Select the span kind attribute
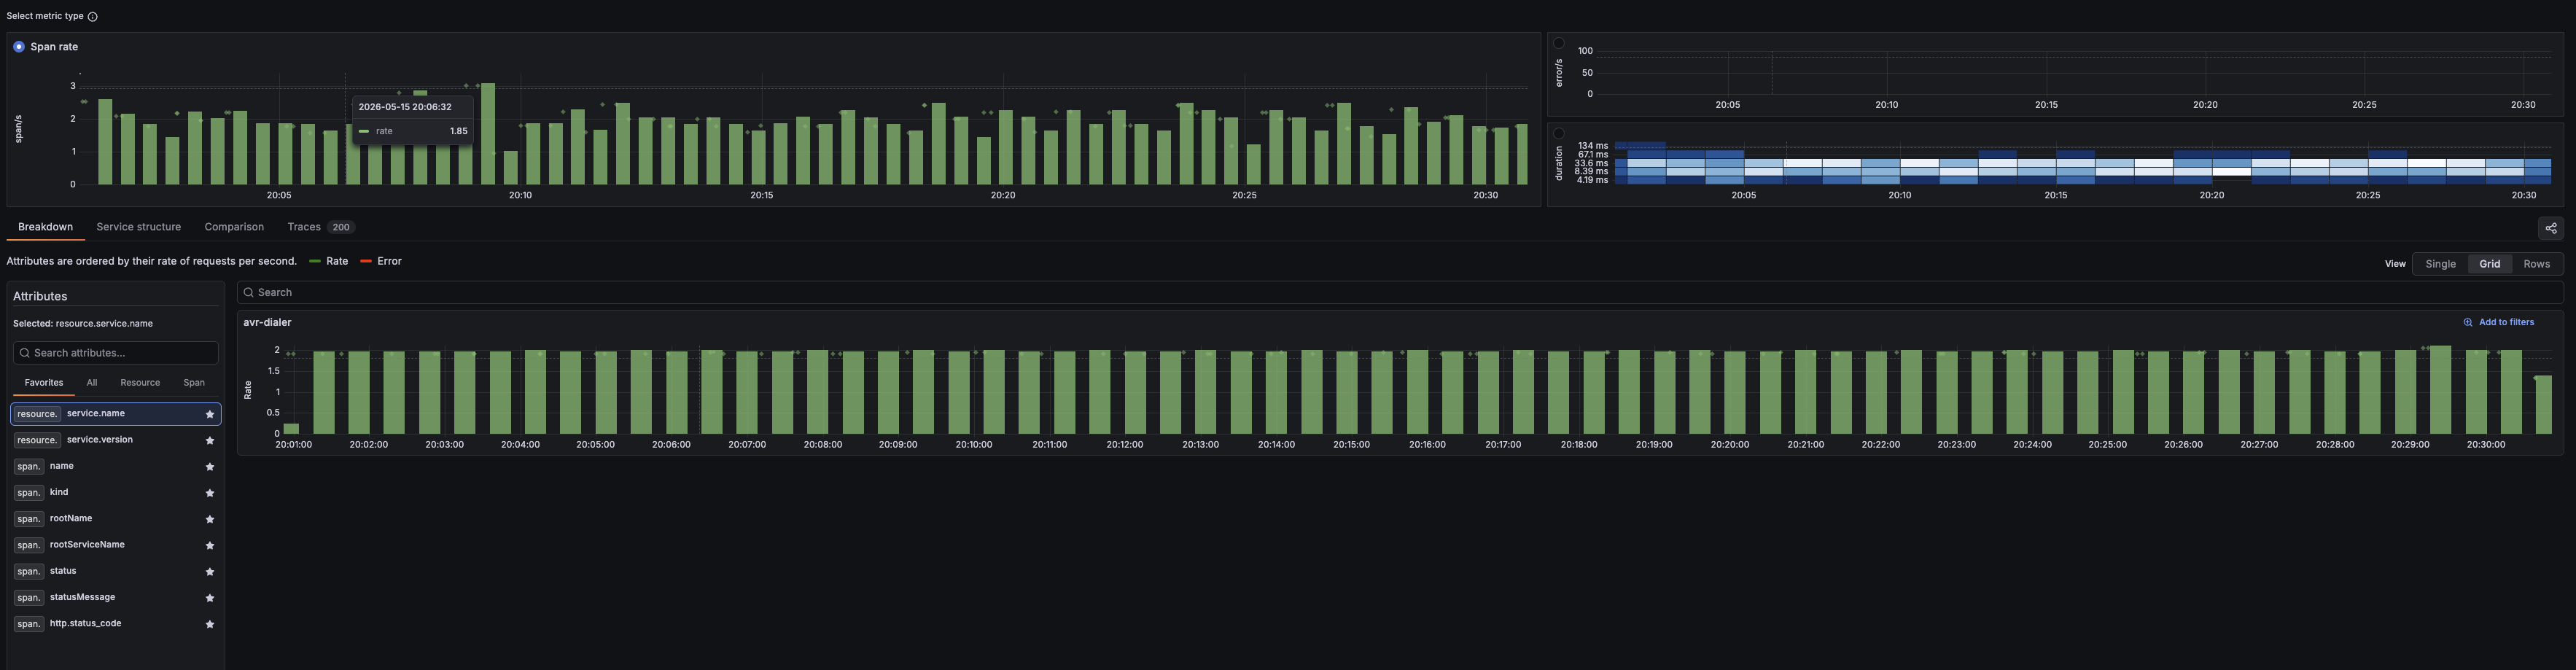2576x670 pixels. 116,493
